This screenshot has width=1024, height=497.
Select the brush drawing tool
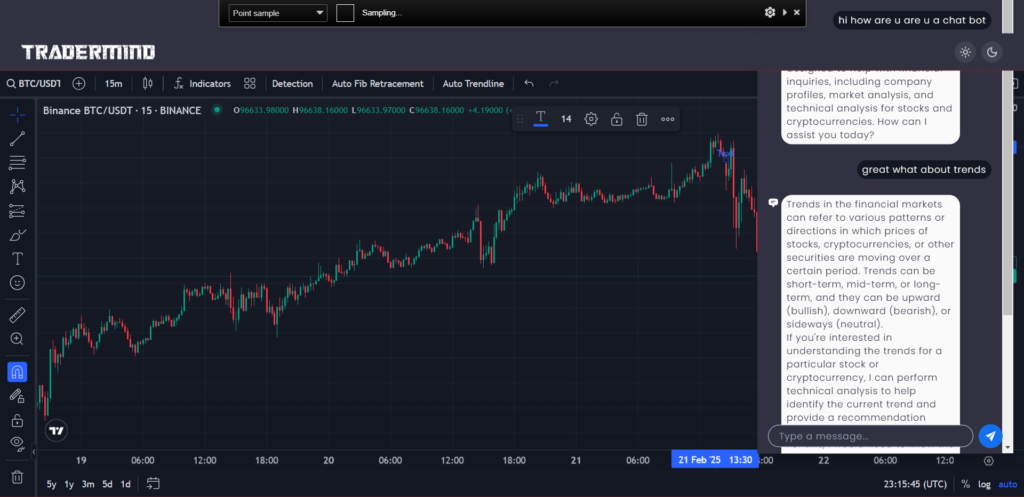coord(18,235)
